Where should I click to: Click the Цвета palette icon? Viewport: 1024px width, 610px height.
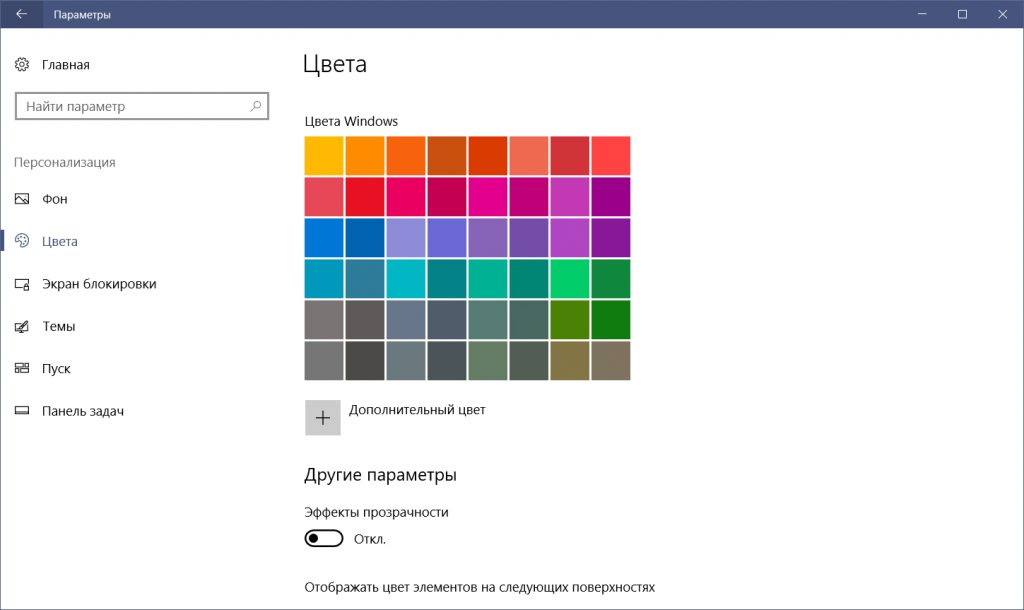point(23,240)
